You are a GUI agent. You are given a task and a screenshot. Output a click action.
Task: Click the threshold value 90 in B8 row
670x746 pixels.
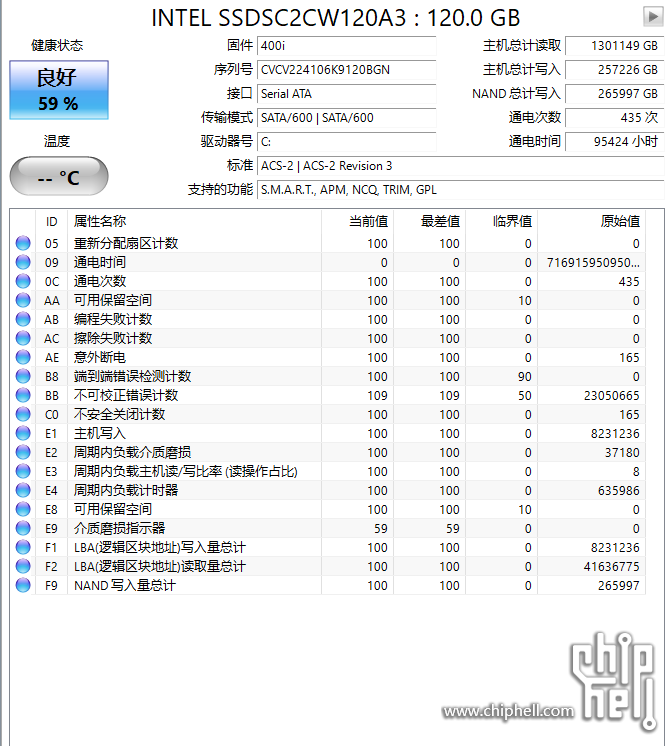[524, 376]
